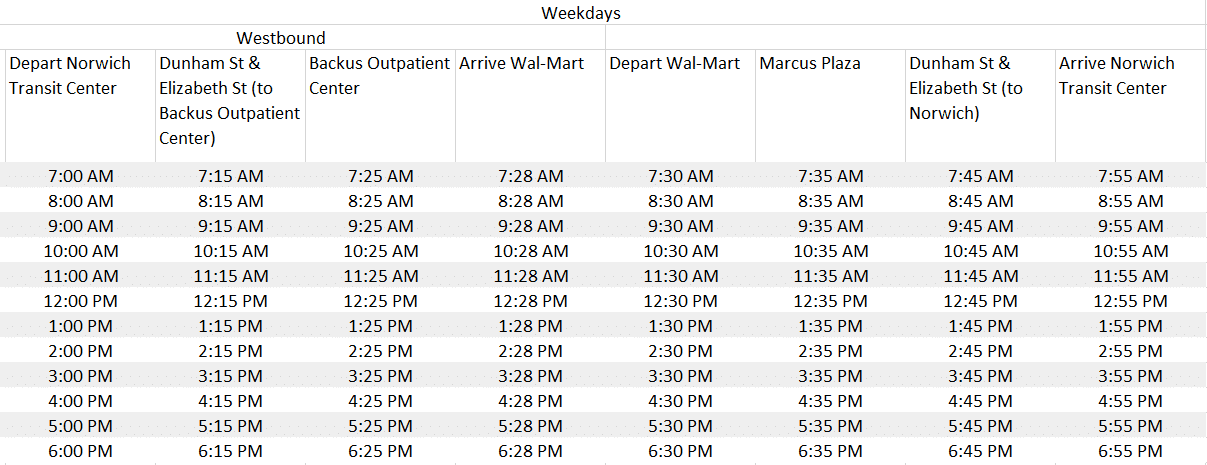The height and width of the screenshot is (465, 1207).
Task: Click the Backus Outpatient Center column header
Action: pyautogui.click(x=380, y=106)
